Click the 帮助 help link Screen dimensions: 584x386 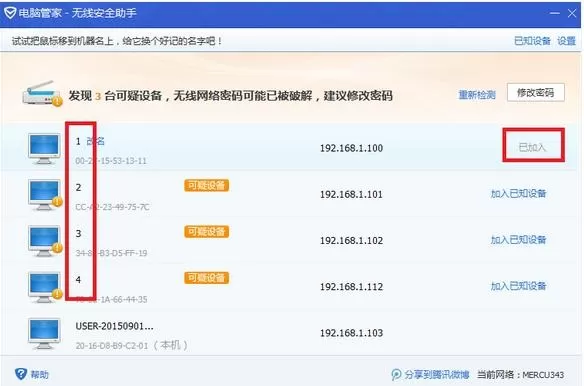pyautogui.click(x=39, y=374)
